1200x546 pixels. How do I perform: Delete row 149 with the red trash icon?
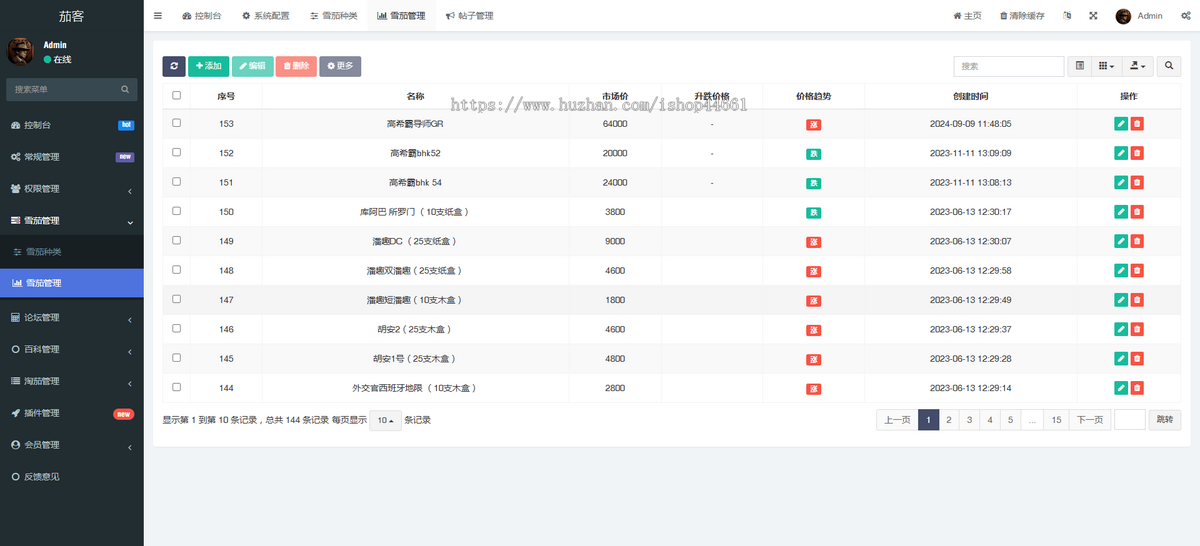[1137, 241]
